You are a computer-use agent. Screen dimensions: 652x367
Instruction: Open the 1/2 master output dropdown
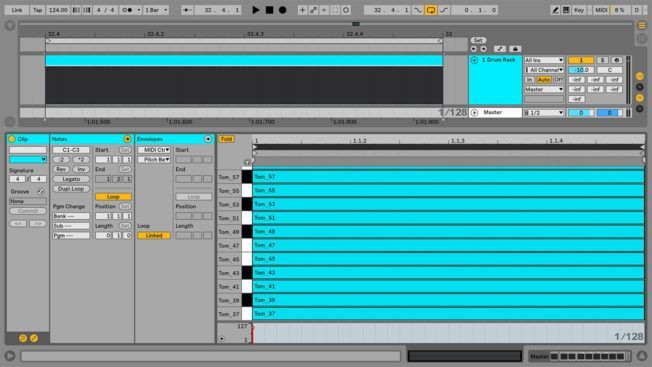pyautogui.click(x=544, y=113)
